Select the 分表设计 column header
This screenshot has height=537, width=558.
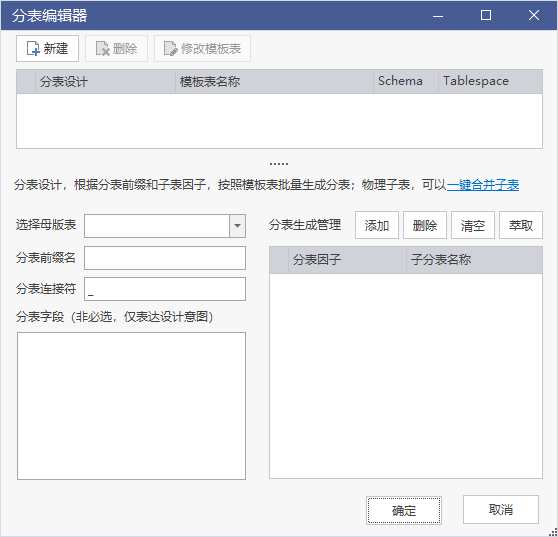tap(105, 81)
